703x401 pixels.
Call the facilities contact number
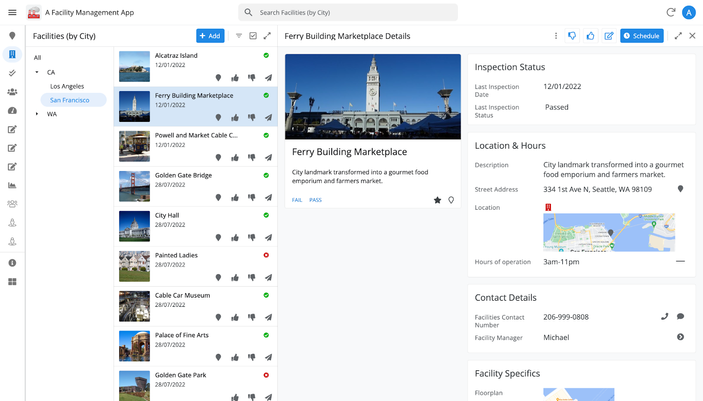pos(664,317)
